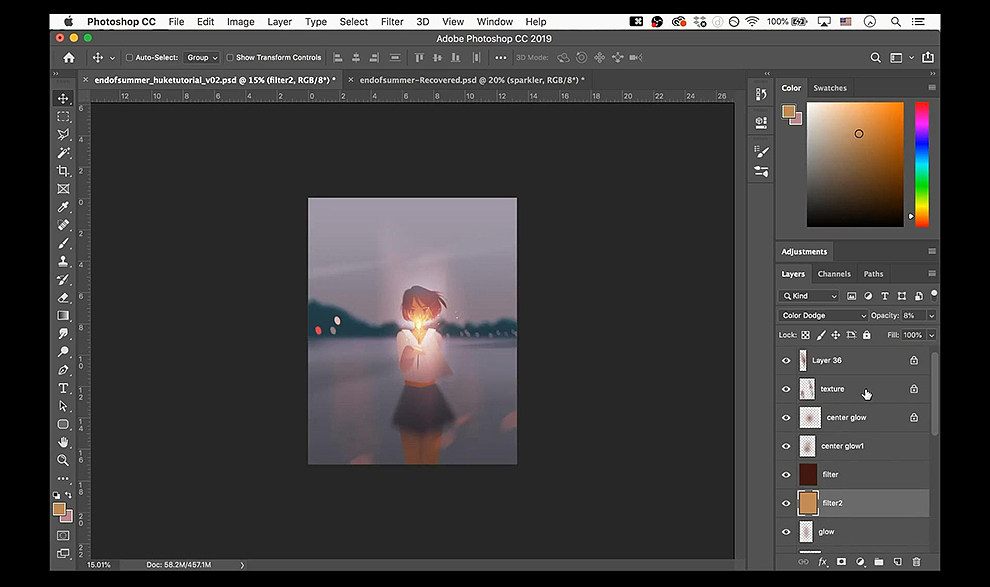Select the Hand tool
The width and height of the screenshot is (990, 587).
pyautogui.click(x=63, y=442)
